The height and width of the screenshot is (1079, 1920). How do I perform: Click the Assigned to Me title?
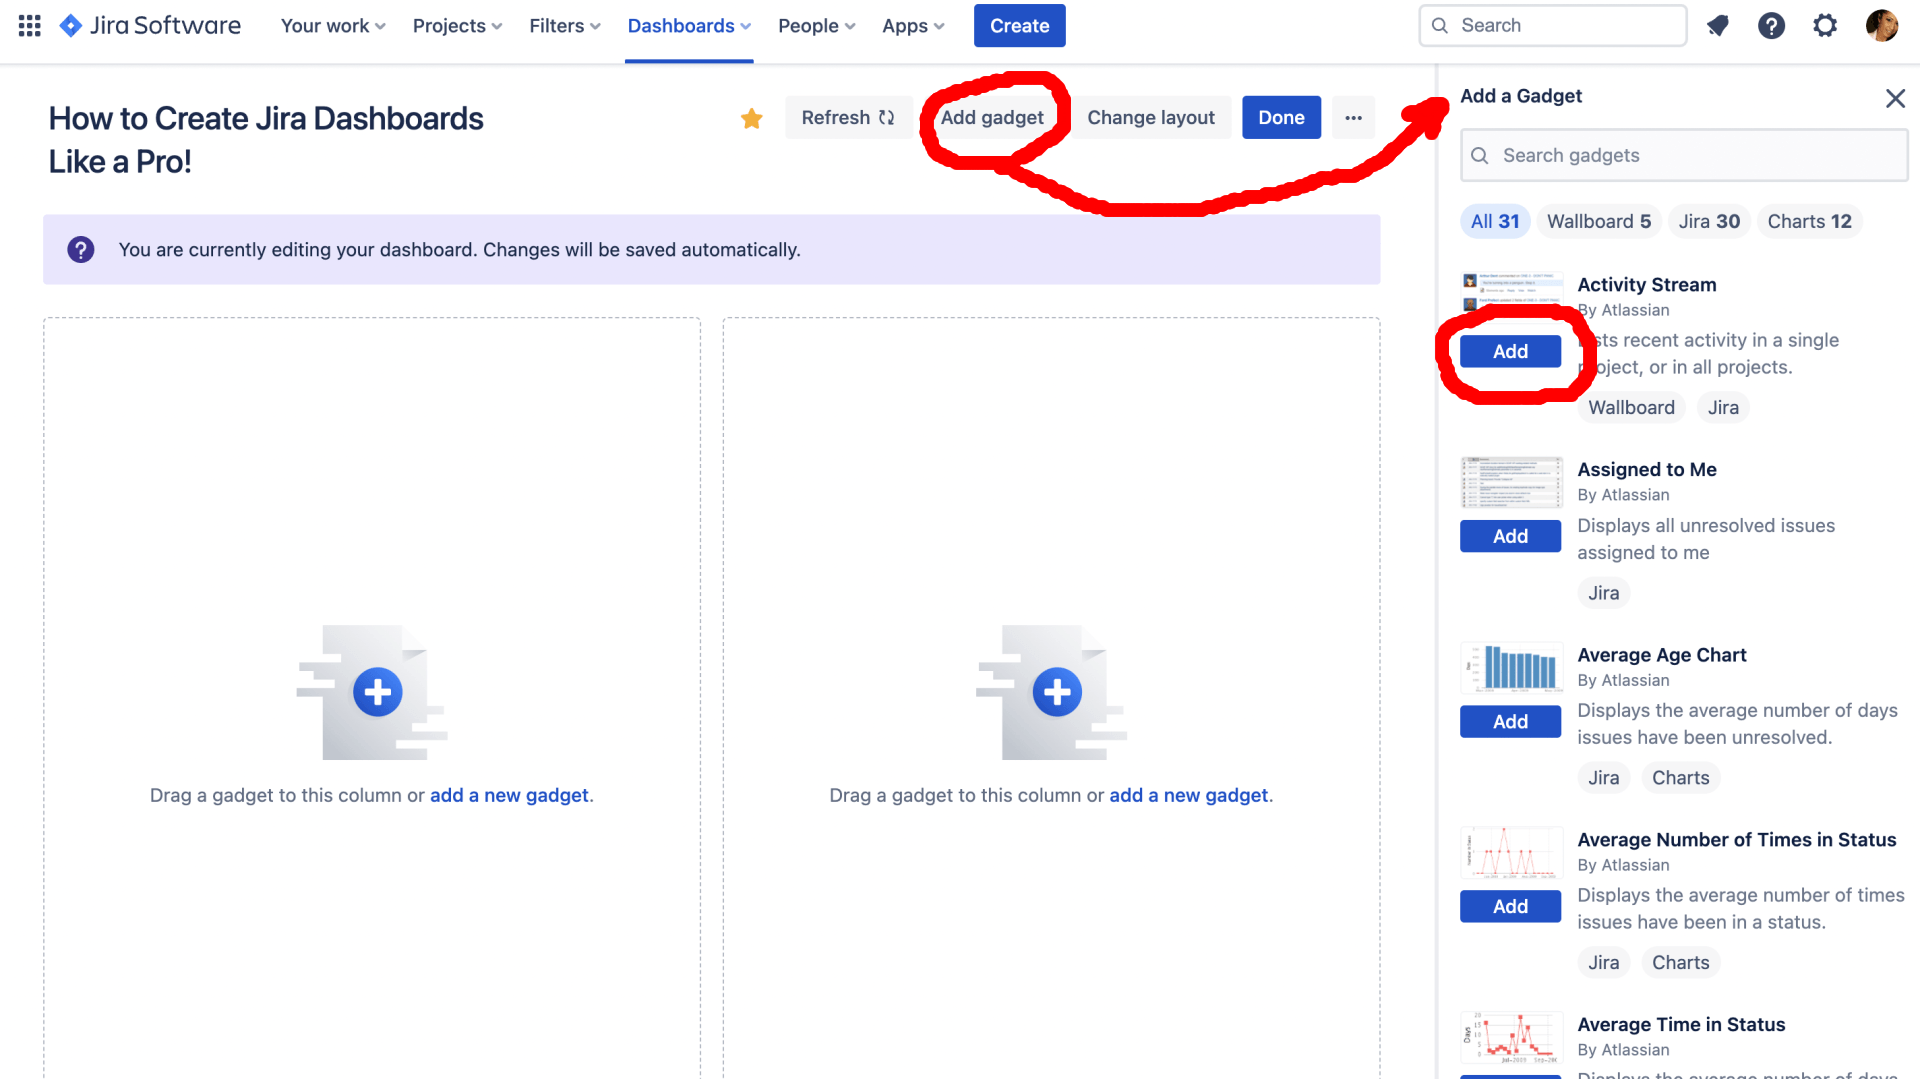1646,470
